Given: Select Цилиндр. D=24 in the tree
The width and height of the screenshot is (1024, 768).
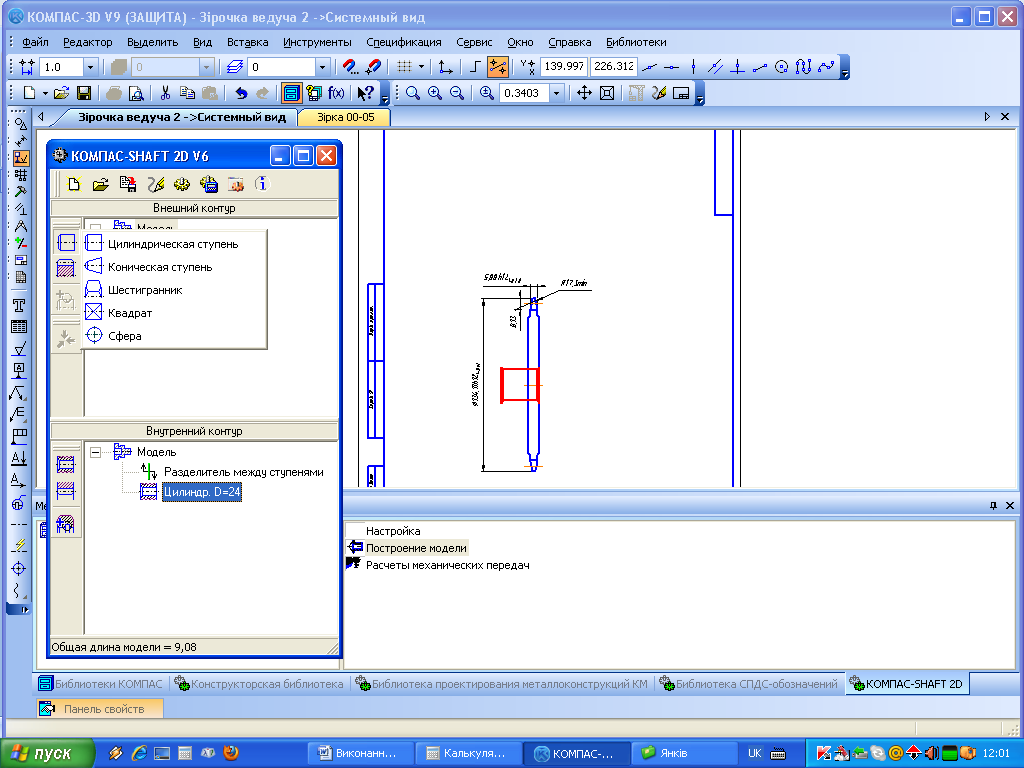Looking at the screenshot, I should (x=202, y=492).
